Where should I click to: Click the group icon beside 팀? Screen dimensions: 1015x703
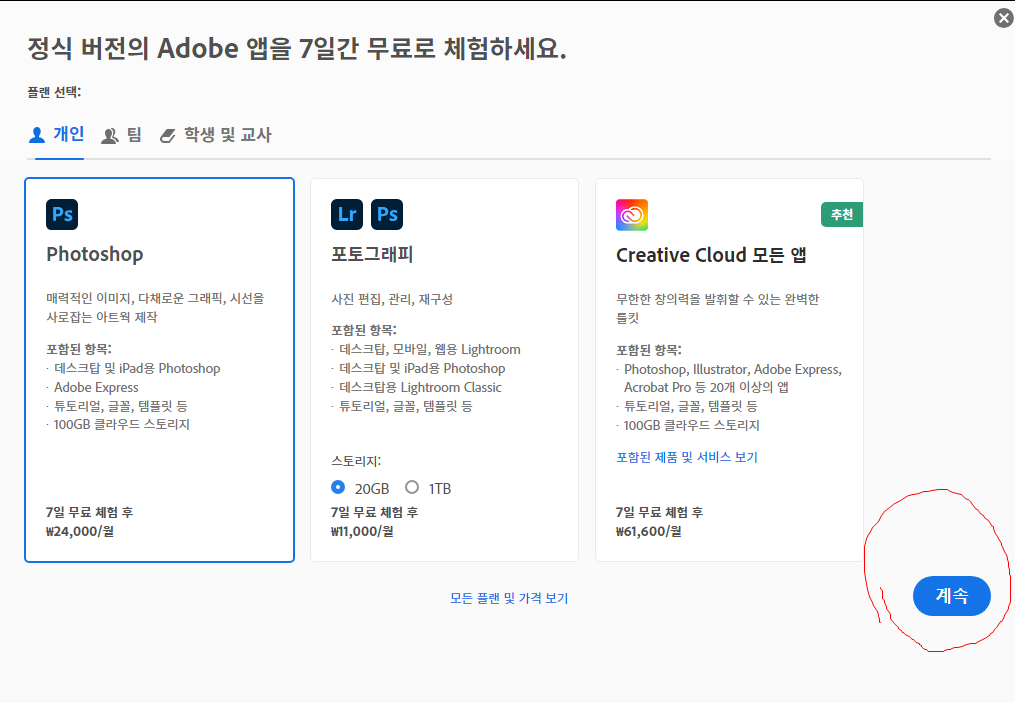110,135
